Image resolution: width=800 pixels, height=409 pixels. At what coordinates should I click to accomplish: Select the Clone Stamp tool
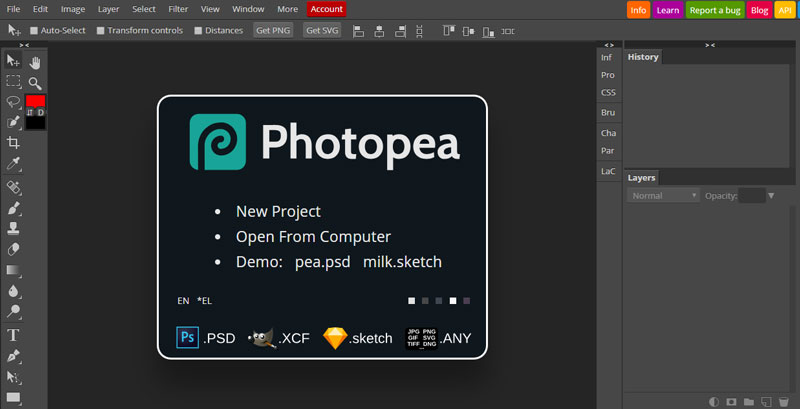tap(13, 229)
